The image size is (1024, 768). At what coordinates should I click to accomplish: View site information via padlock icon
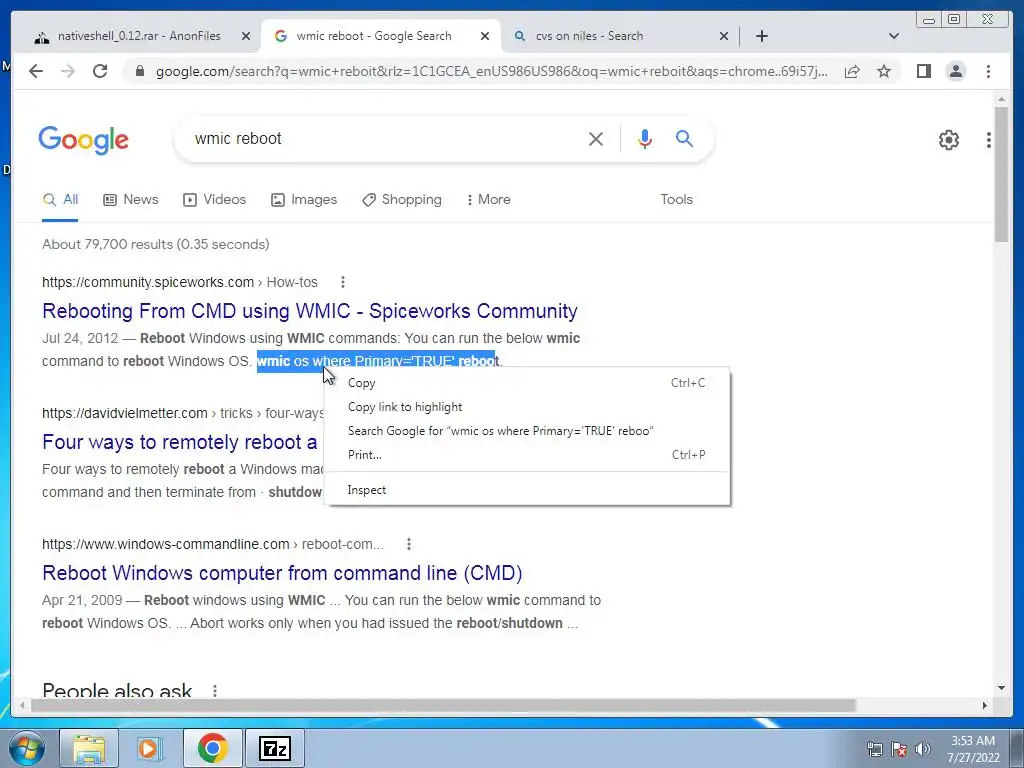pos(139,71)
